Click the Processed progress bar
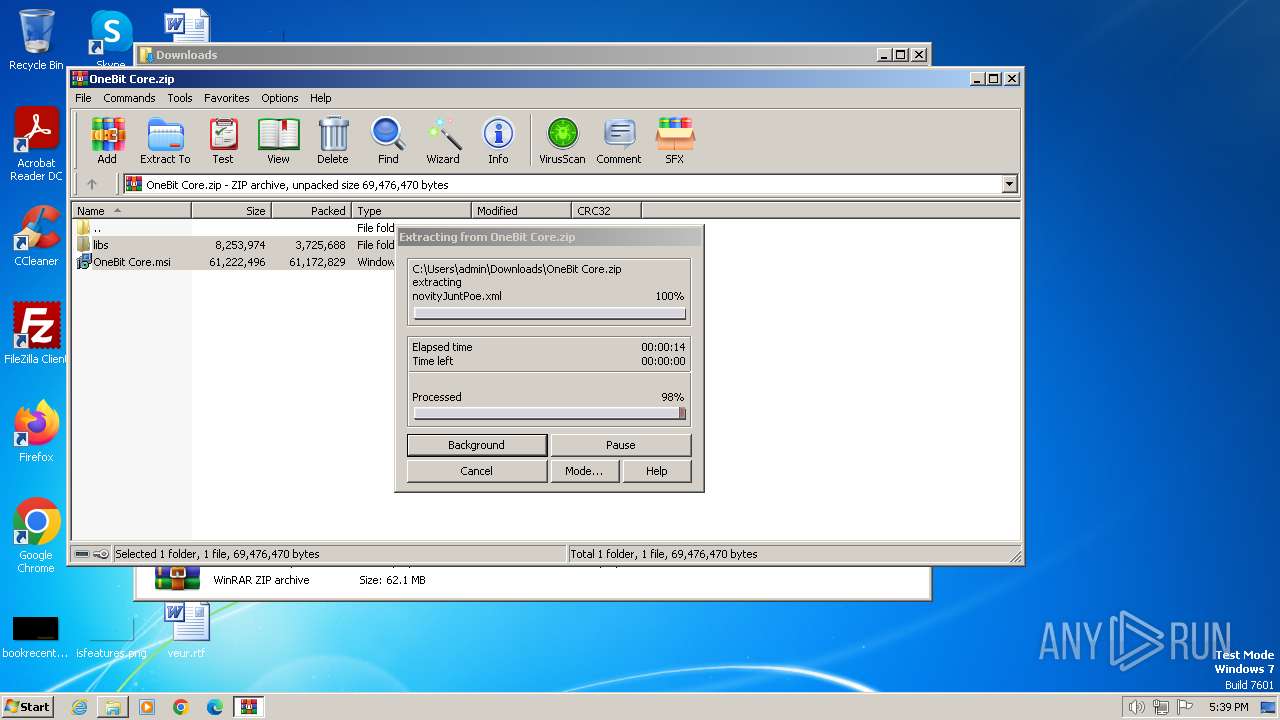The height and width of the screenshot is (720, 1280). (x=549, y=413)
